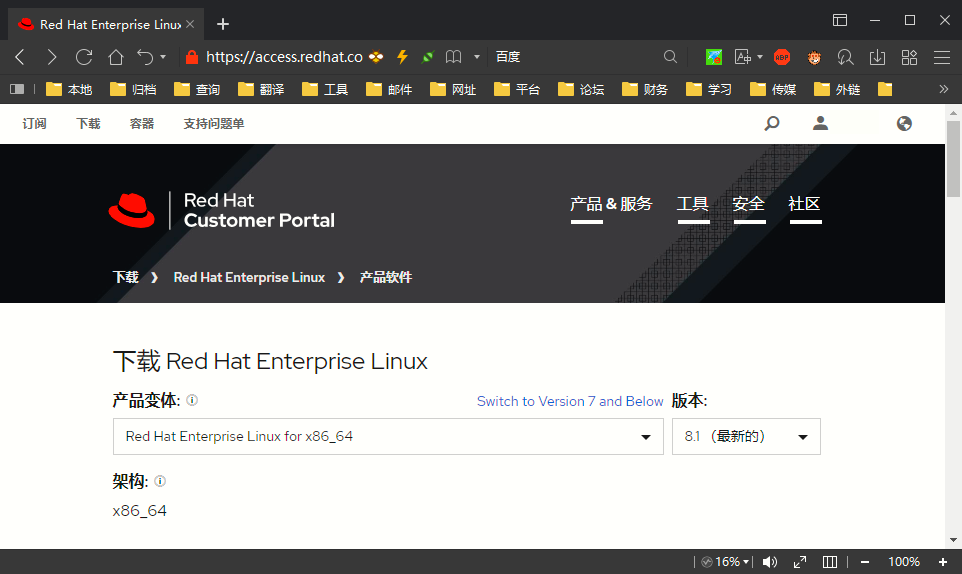Show more bookmarks with the chevron
This screenshot has width=962, height=574.
[x=944, y=90]
